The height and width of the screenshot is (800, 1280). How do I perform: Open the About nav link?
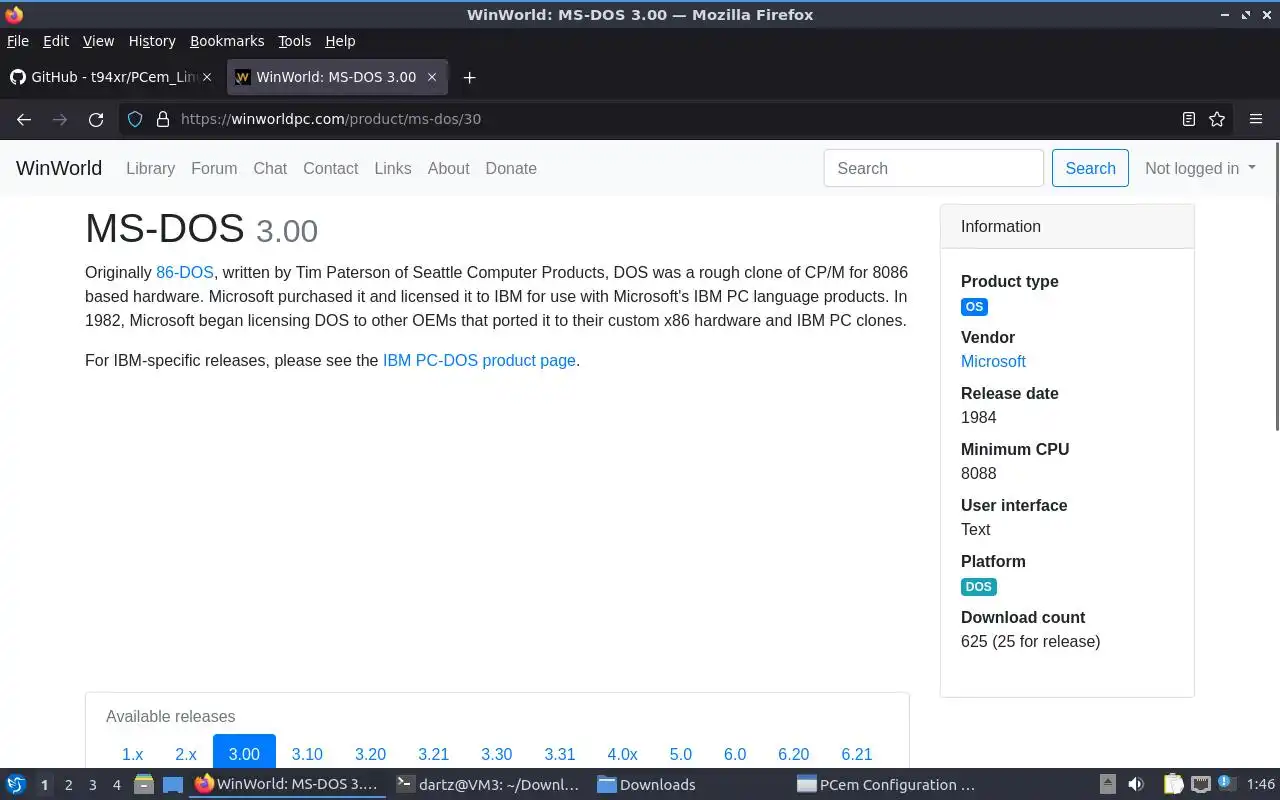448,168
